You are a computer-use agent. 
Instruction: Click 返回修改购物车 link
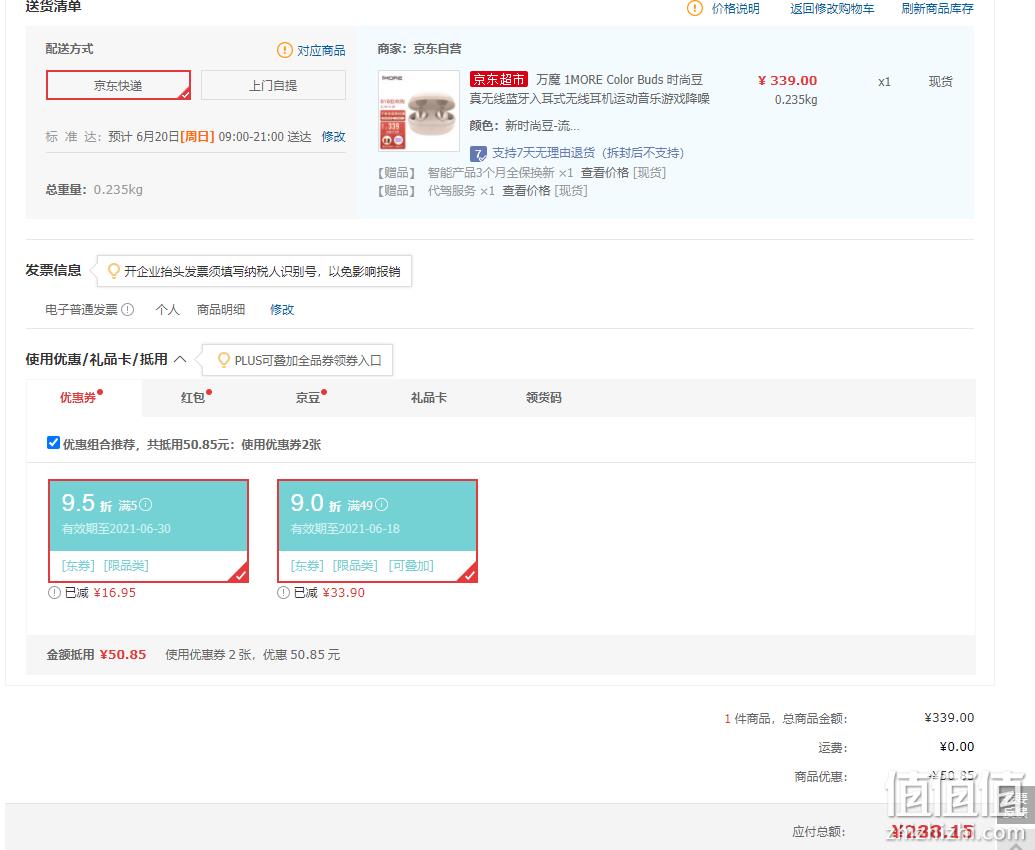click(x=832, y=9)
